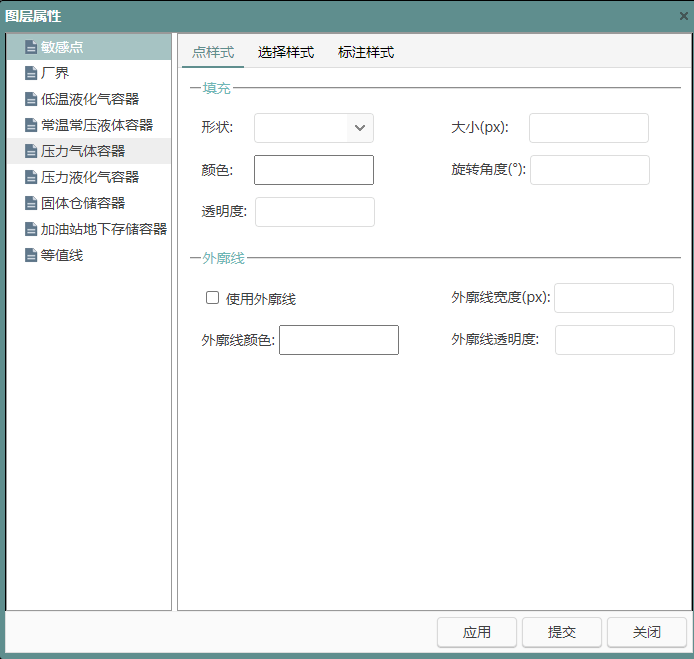Click the layer icon next to 厂界

(31, 73)
